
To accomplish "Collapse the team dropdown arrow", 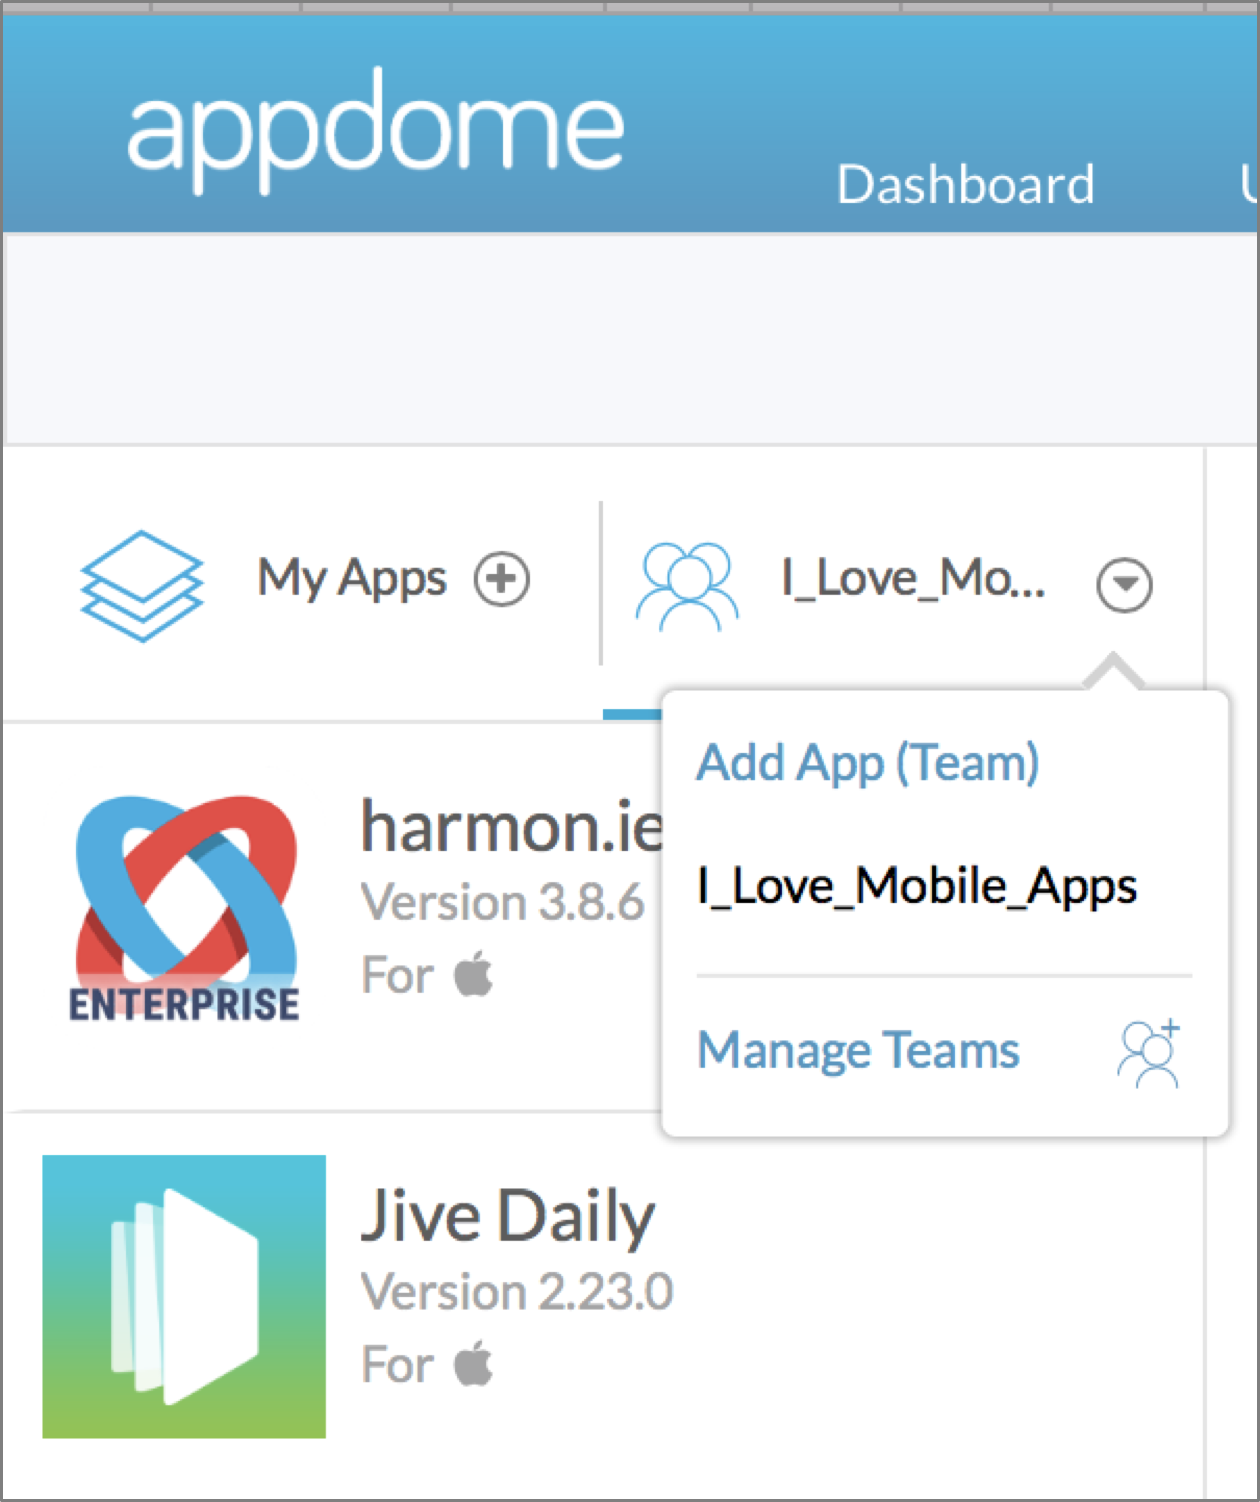I will tap(1124, 585).
